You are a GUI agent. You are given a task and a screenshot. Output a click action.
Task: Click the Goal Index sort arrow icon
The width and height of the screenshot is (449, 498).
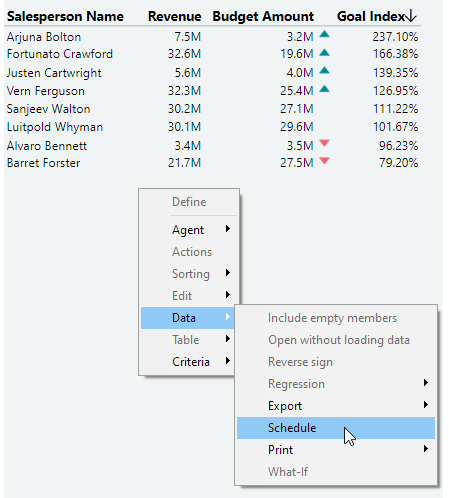[x=412, y=16]
